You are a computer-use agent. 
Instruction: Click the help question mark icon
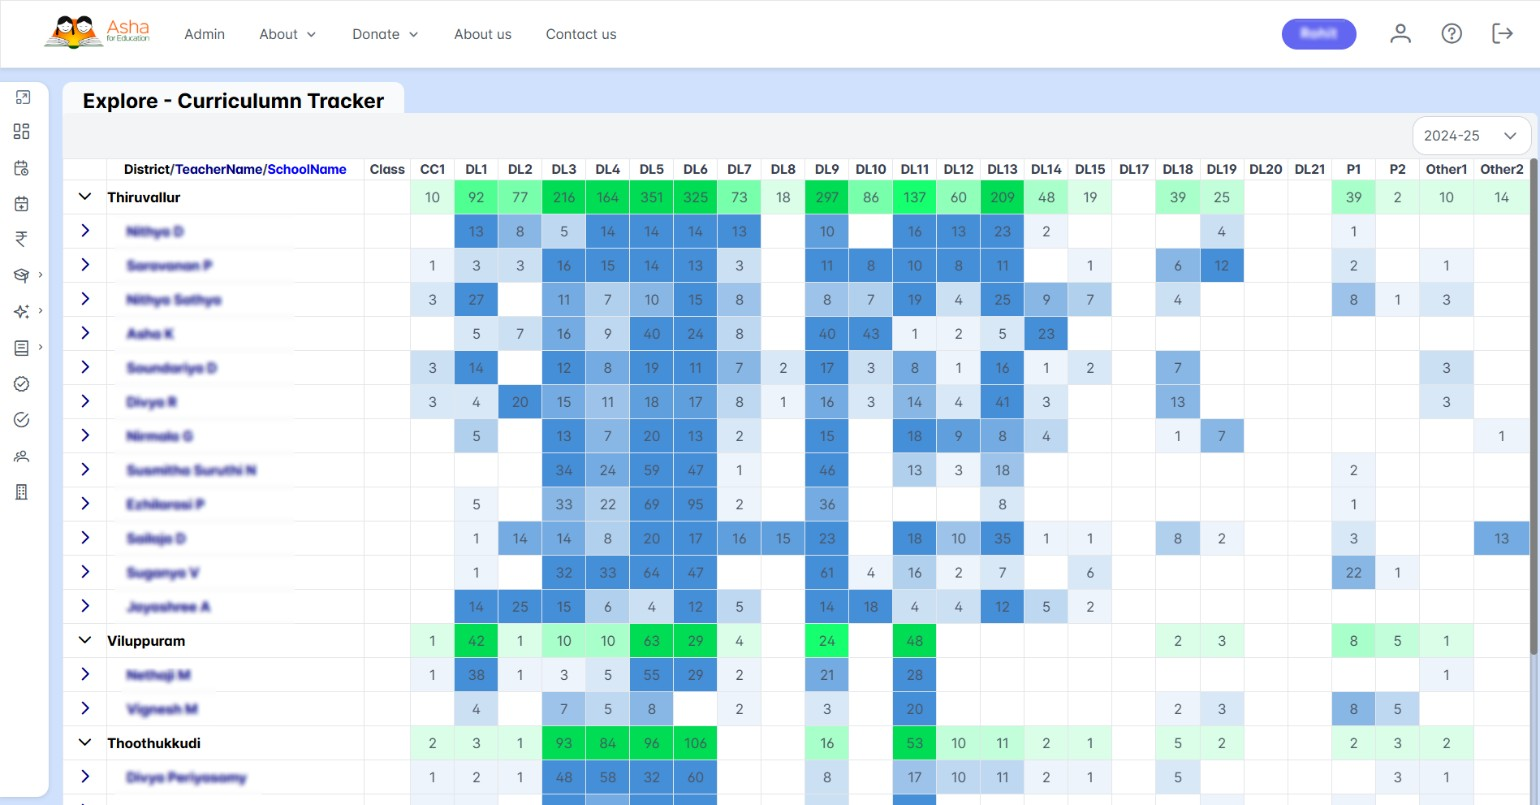coord(1451,34)
